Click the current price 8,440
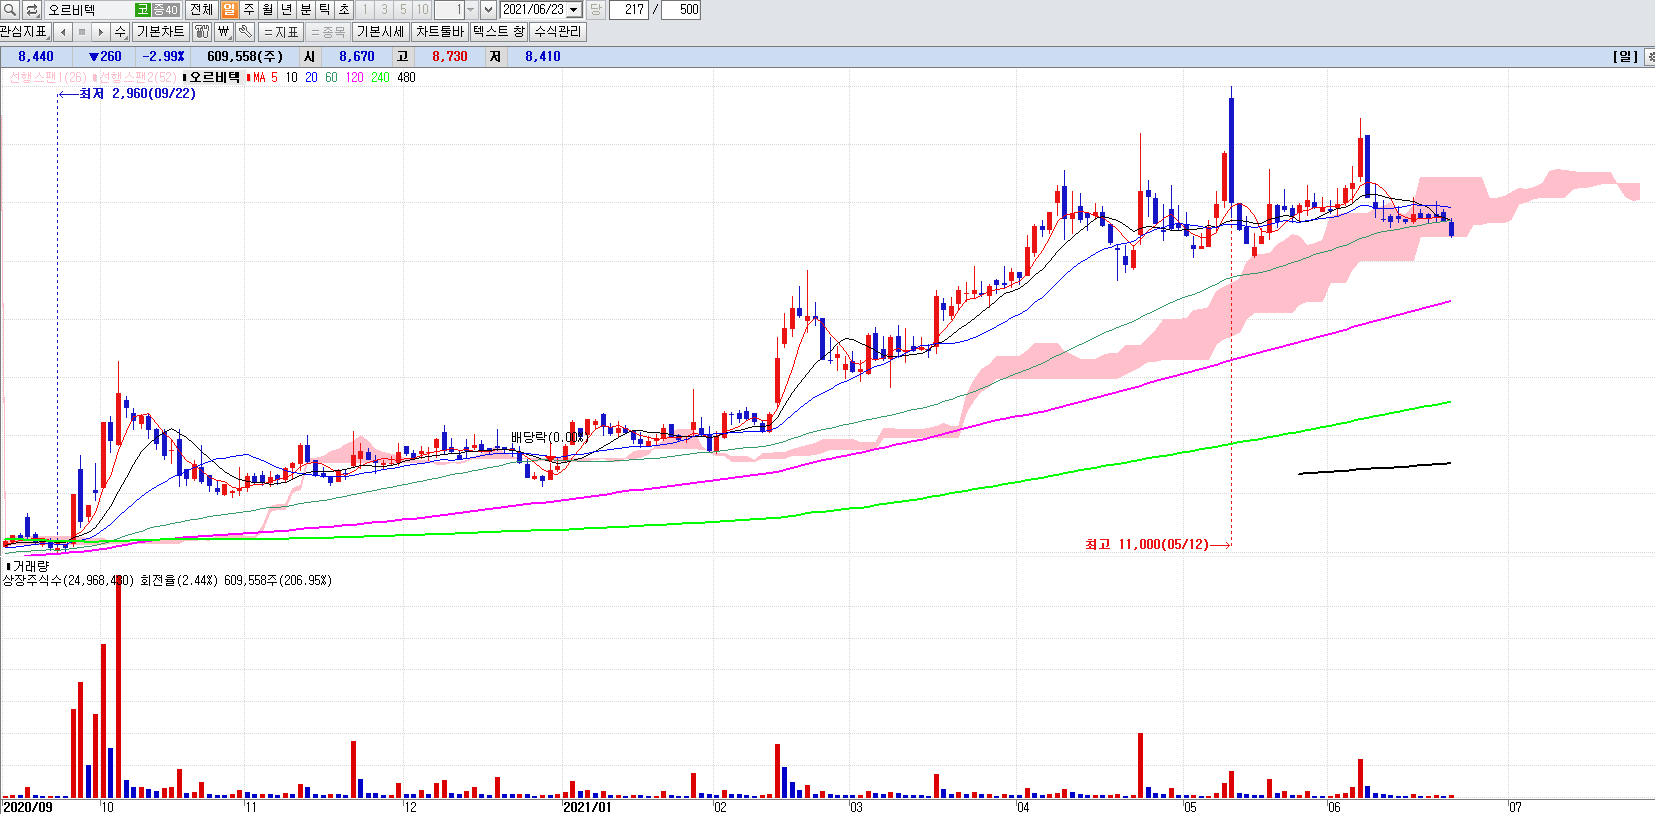1655x814 pixels. click(x=36, y=57)
